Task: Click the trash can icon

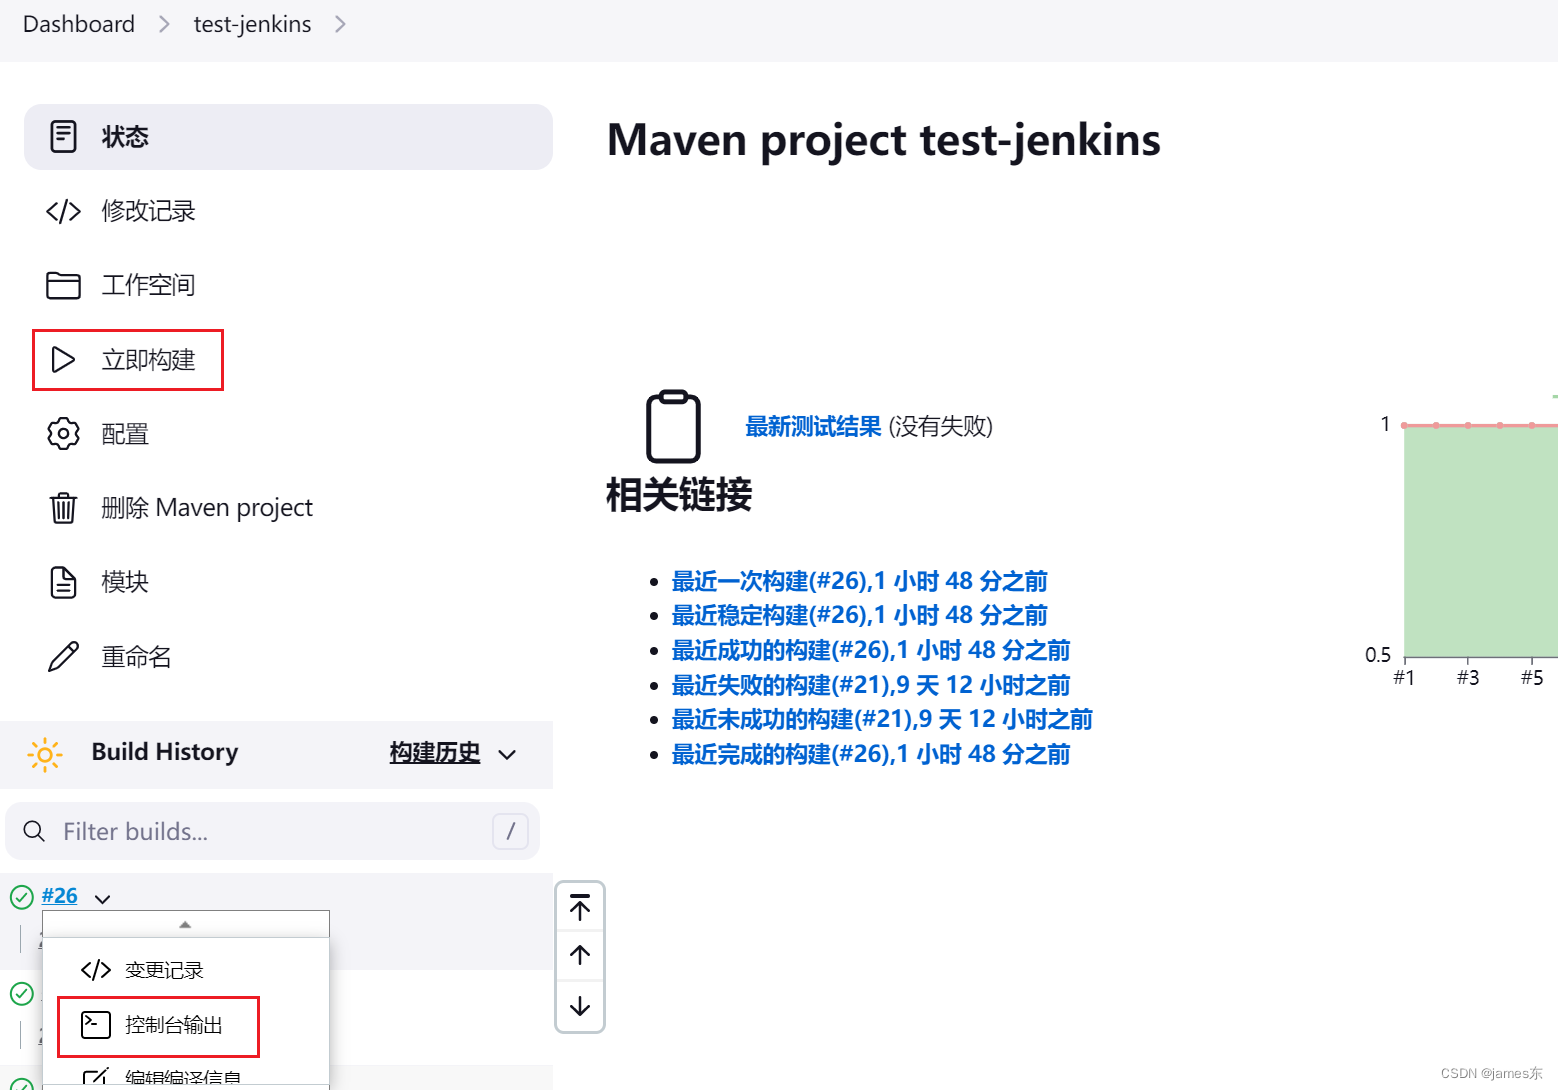Action: point(63,508)
